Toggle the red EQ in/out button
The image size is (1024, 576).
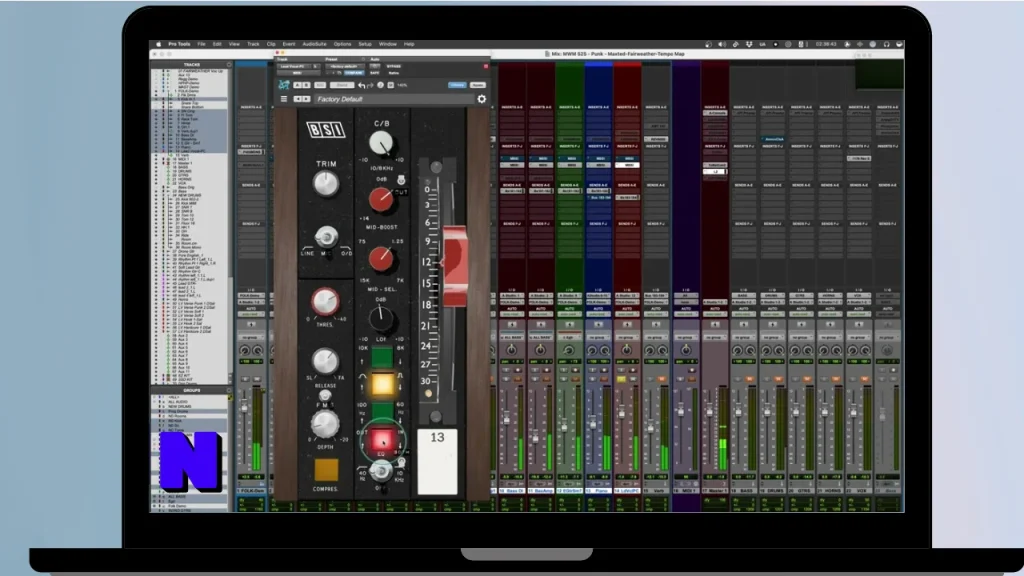pos(382,440)
